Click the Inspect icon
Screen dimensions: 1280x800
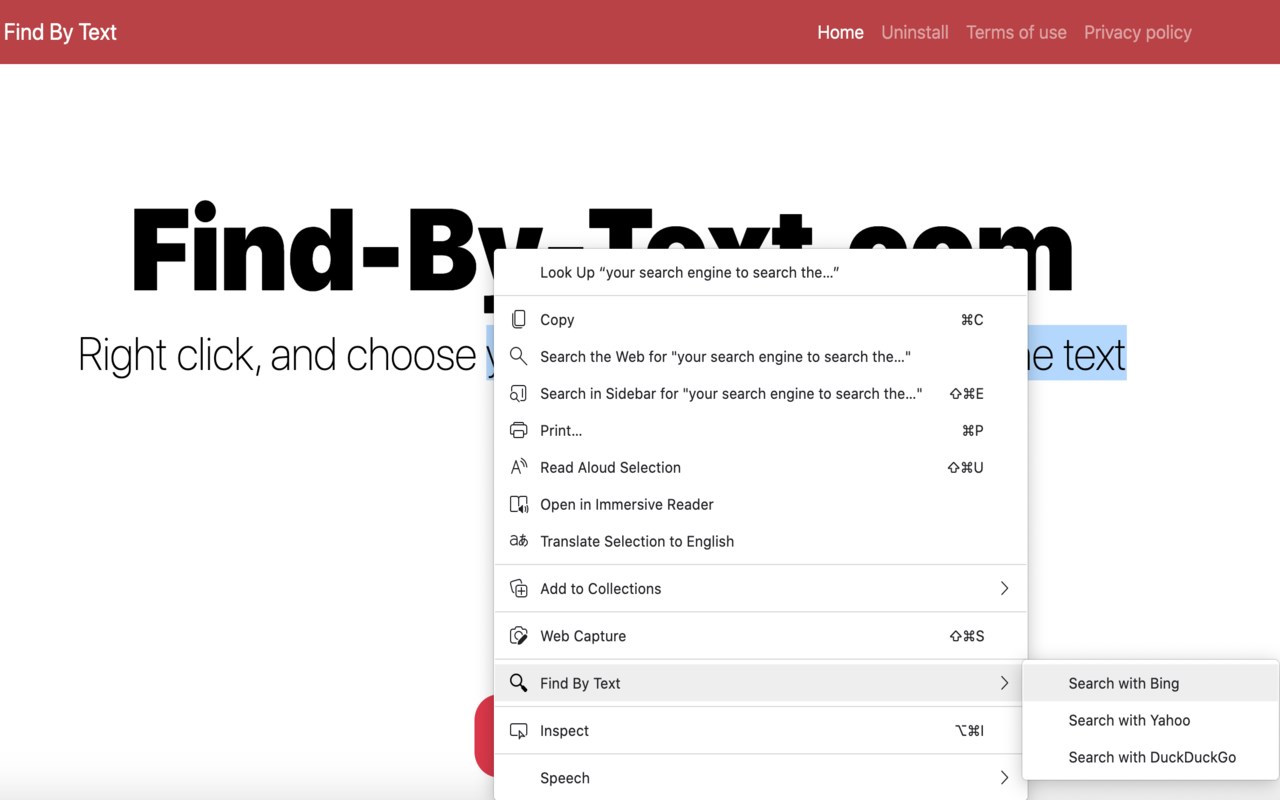click(518, 731)
